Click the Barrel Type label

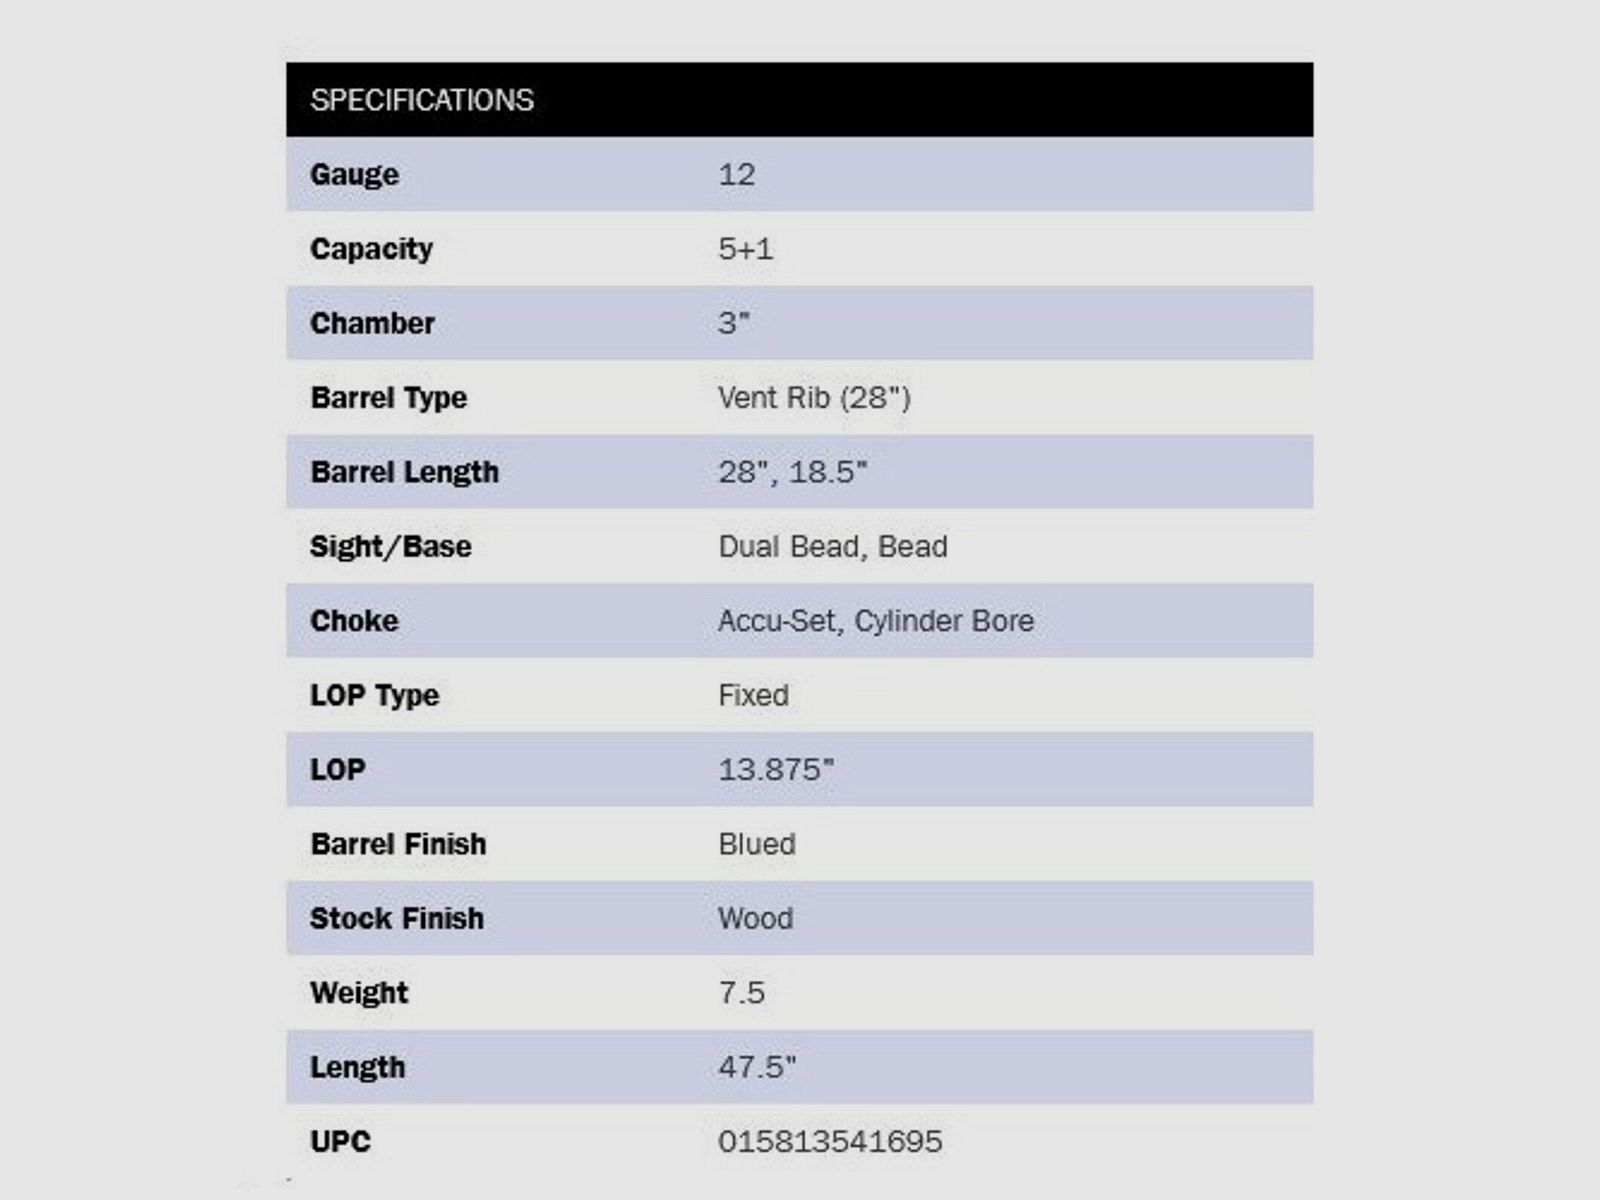[388, 398]
